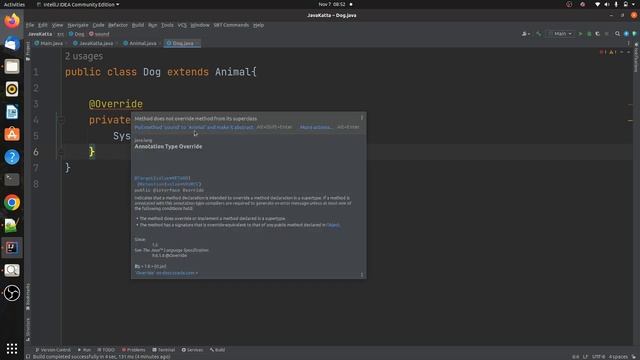Screen dimensions: 640x360
Task: Open the Run menu
Action: tap(152, 25)
